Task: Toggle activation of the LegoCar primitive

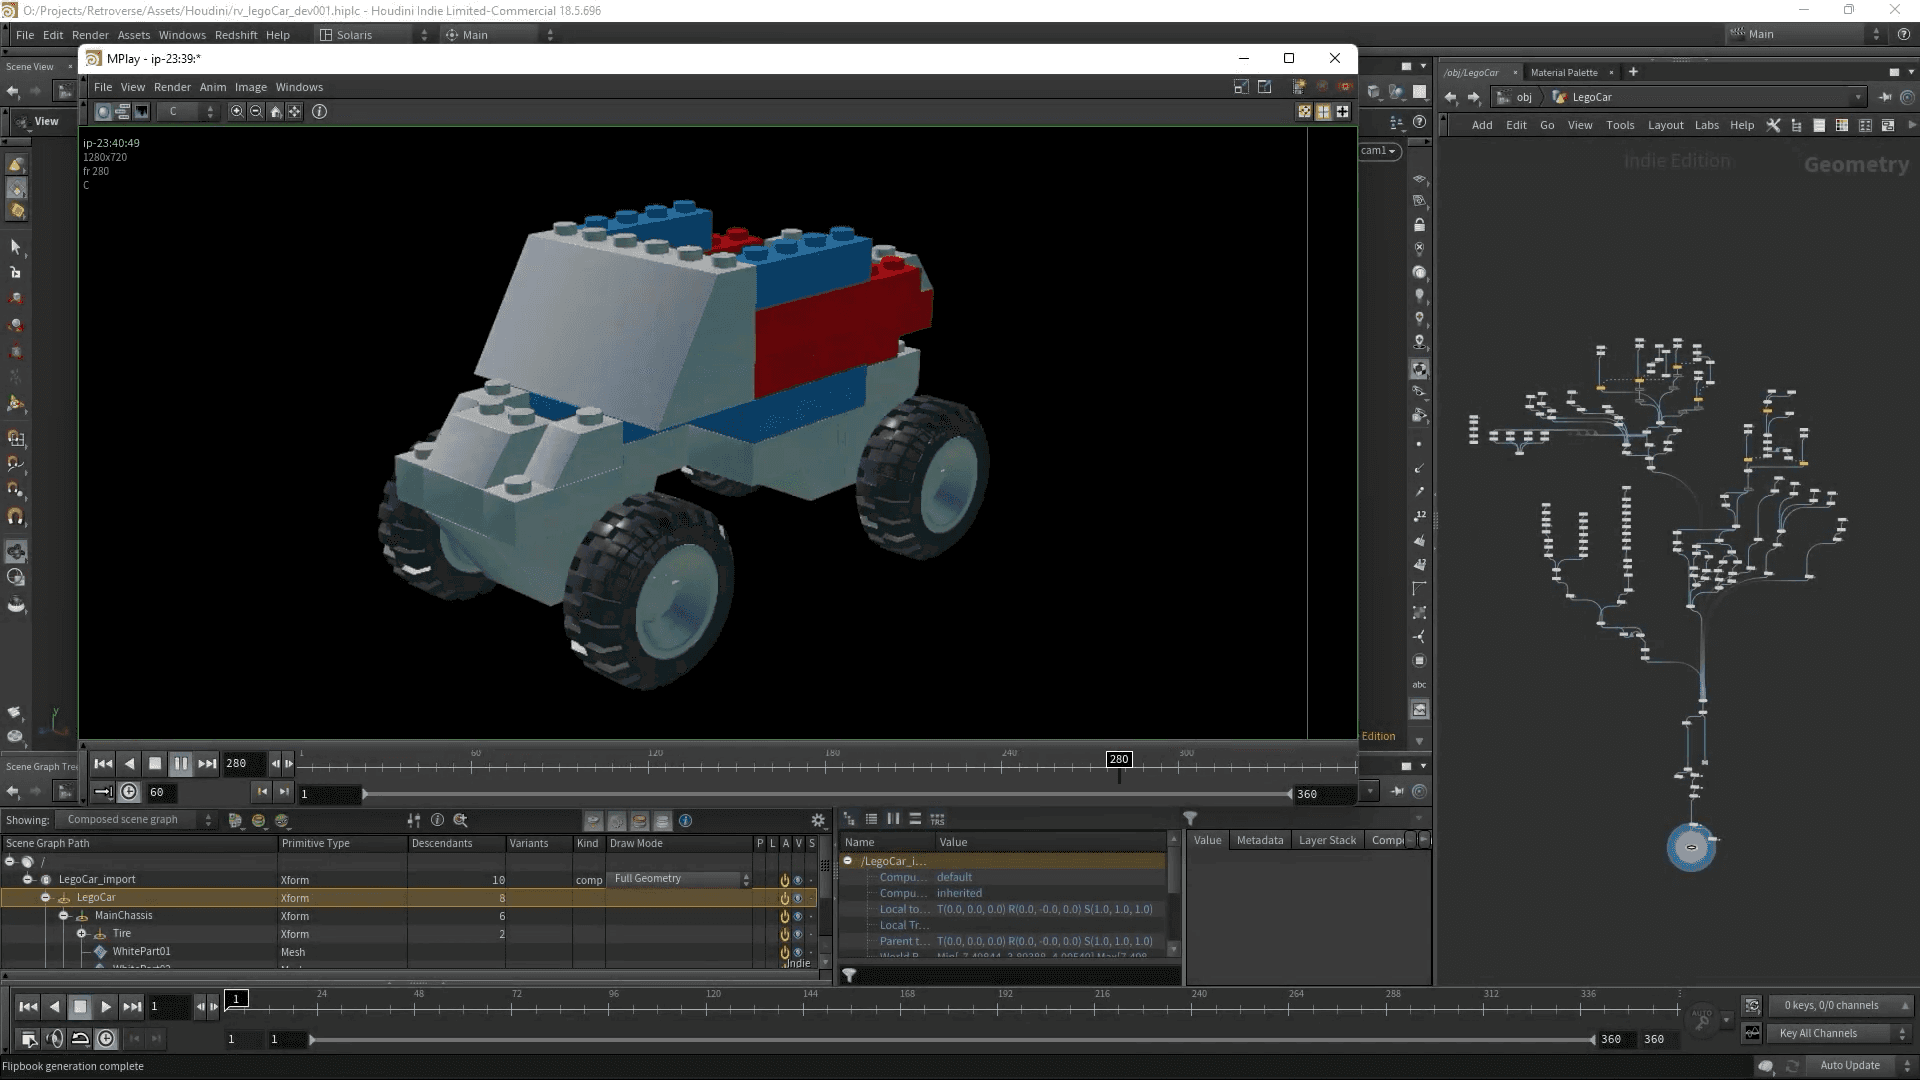Action: [x=784, y=898]
